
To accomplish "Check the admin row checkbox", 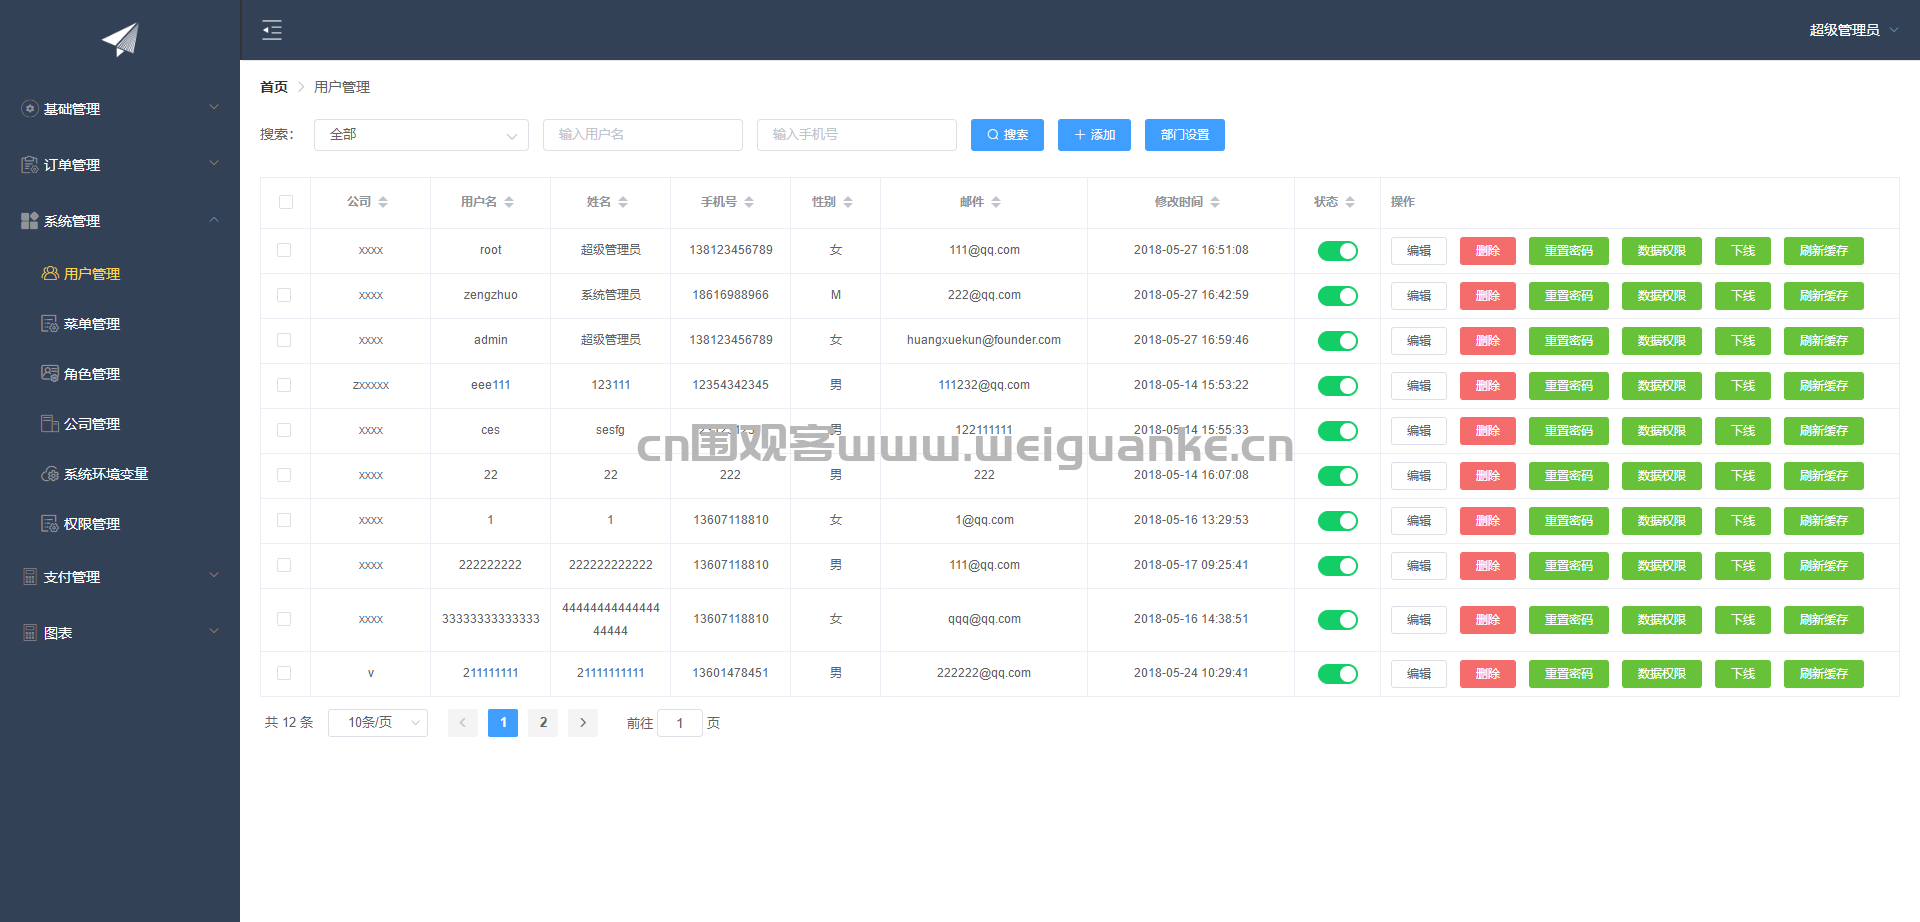I will [x=284, y=340].
